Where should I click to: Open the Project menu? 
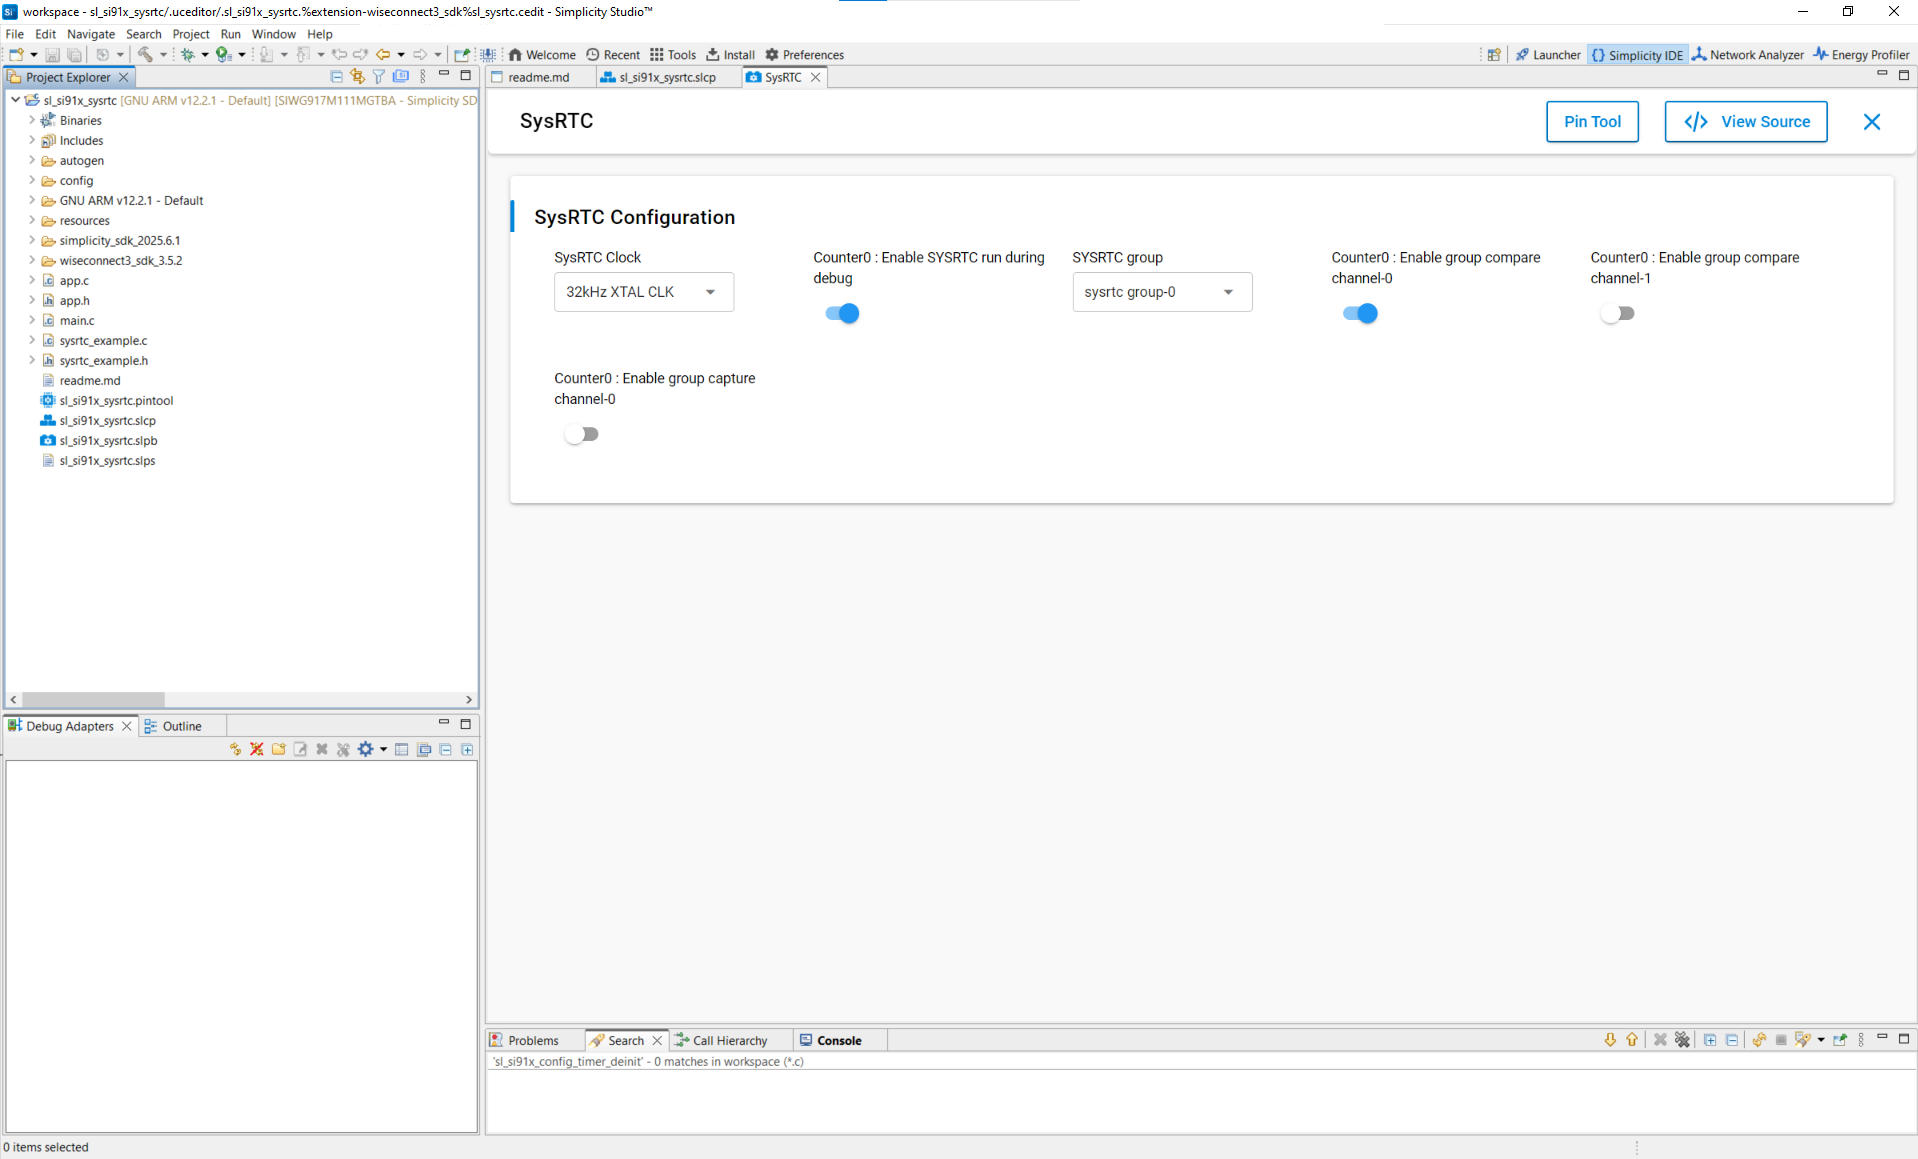[190, 34]
